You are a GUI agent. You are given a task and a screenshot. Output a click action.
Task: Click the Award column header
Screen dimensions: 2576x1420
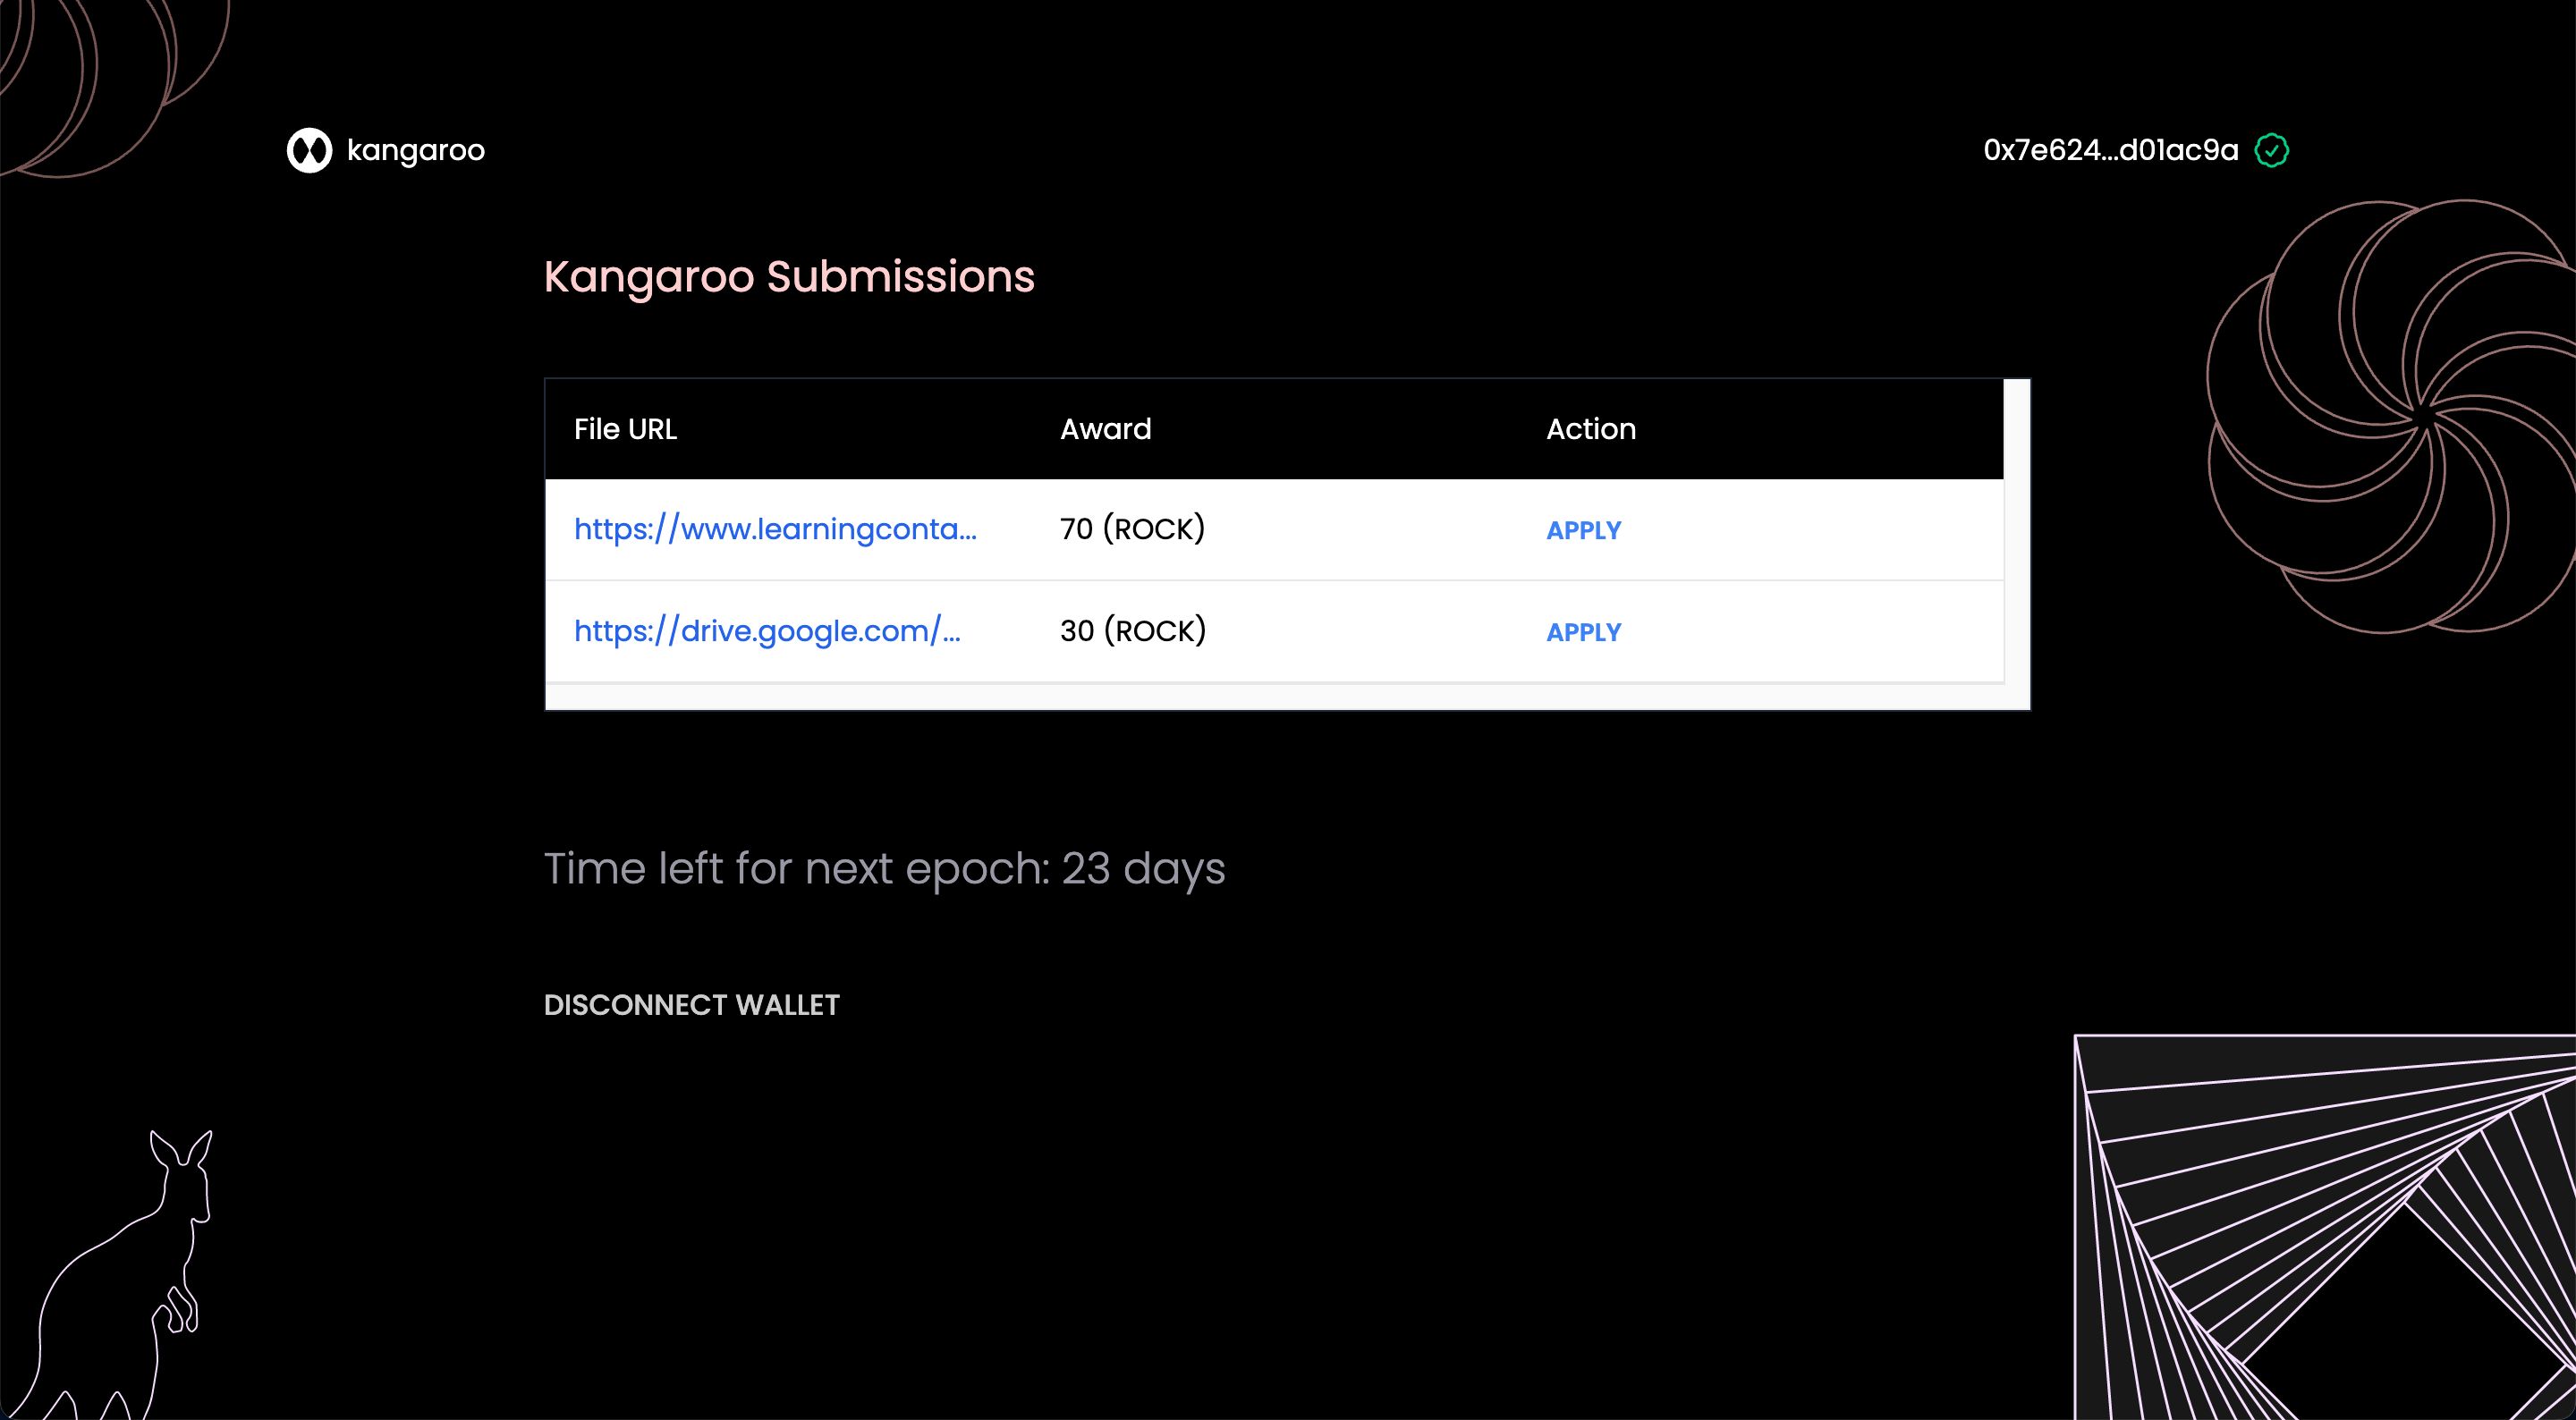[1106, 429]
